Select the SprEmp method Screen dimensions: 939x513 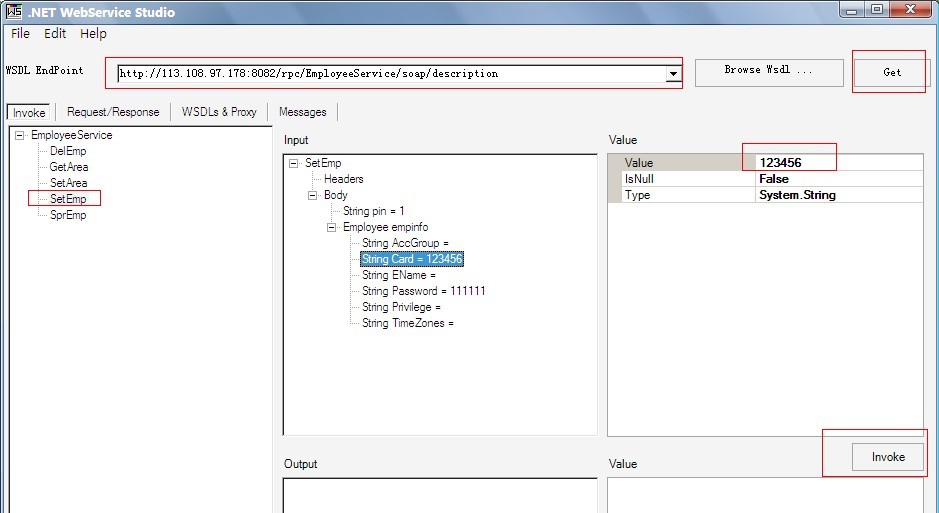point(68,215)
